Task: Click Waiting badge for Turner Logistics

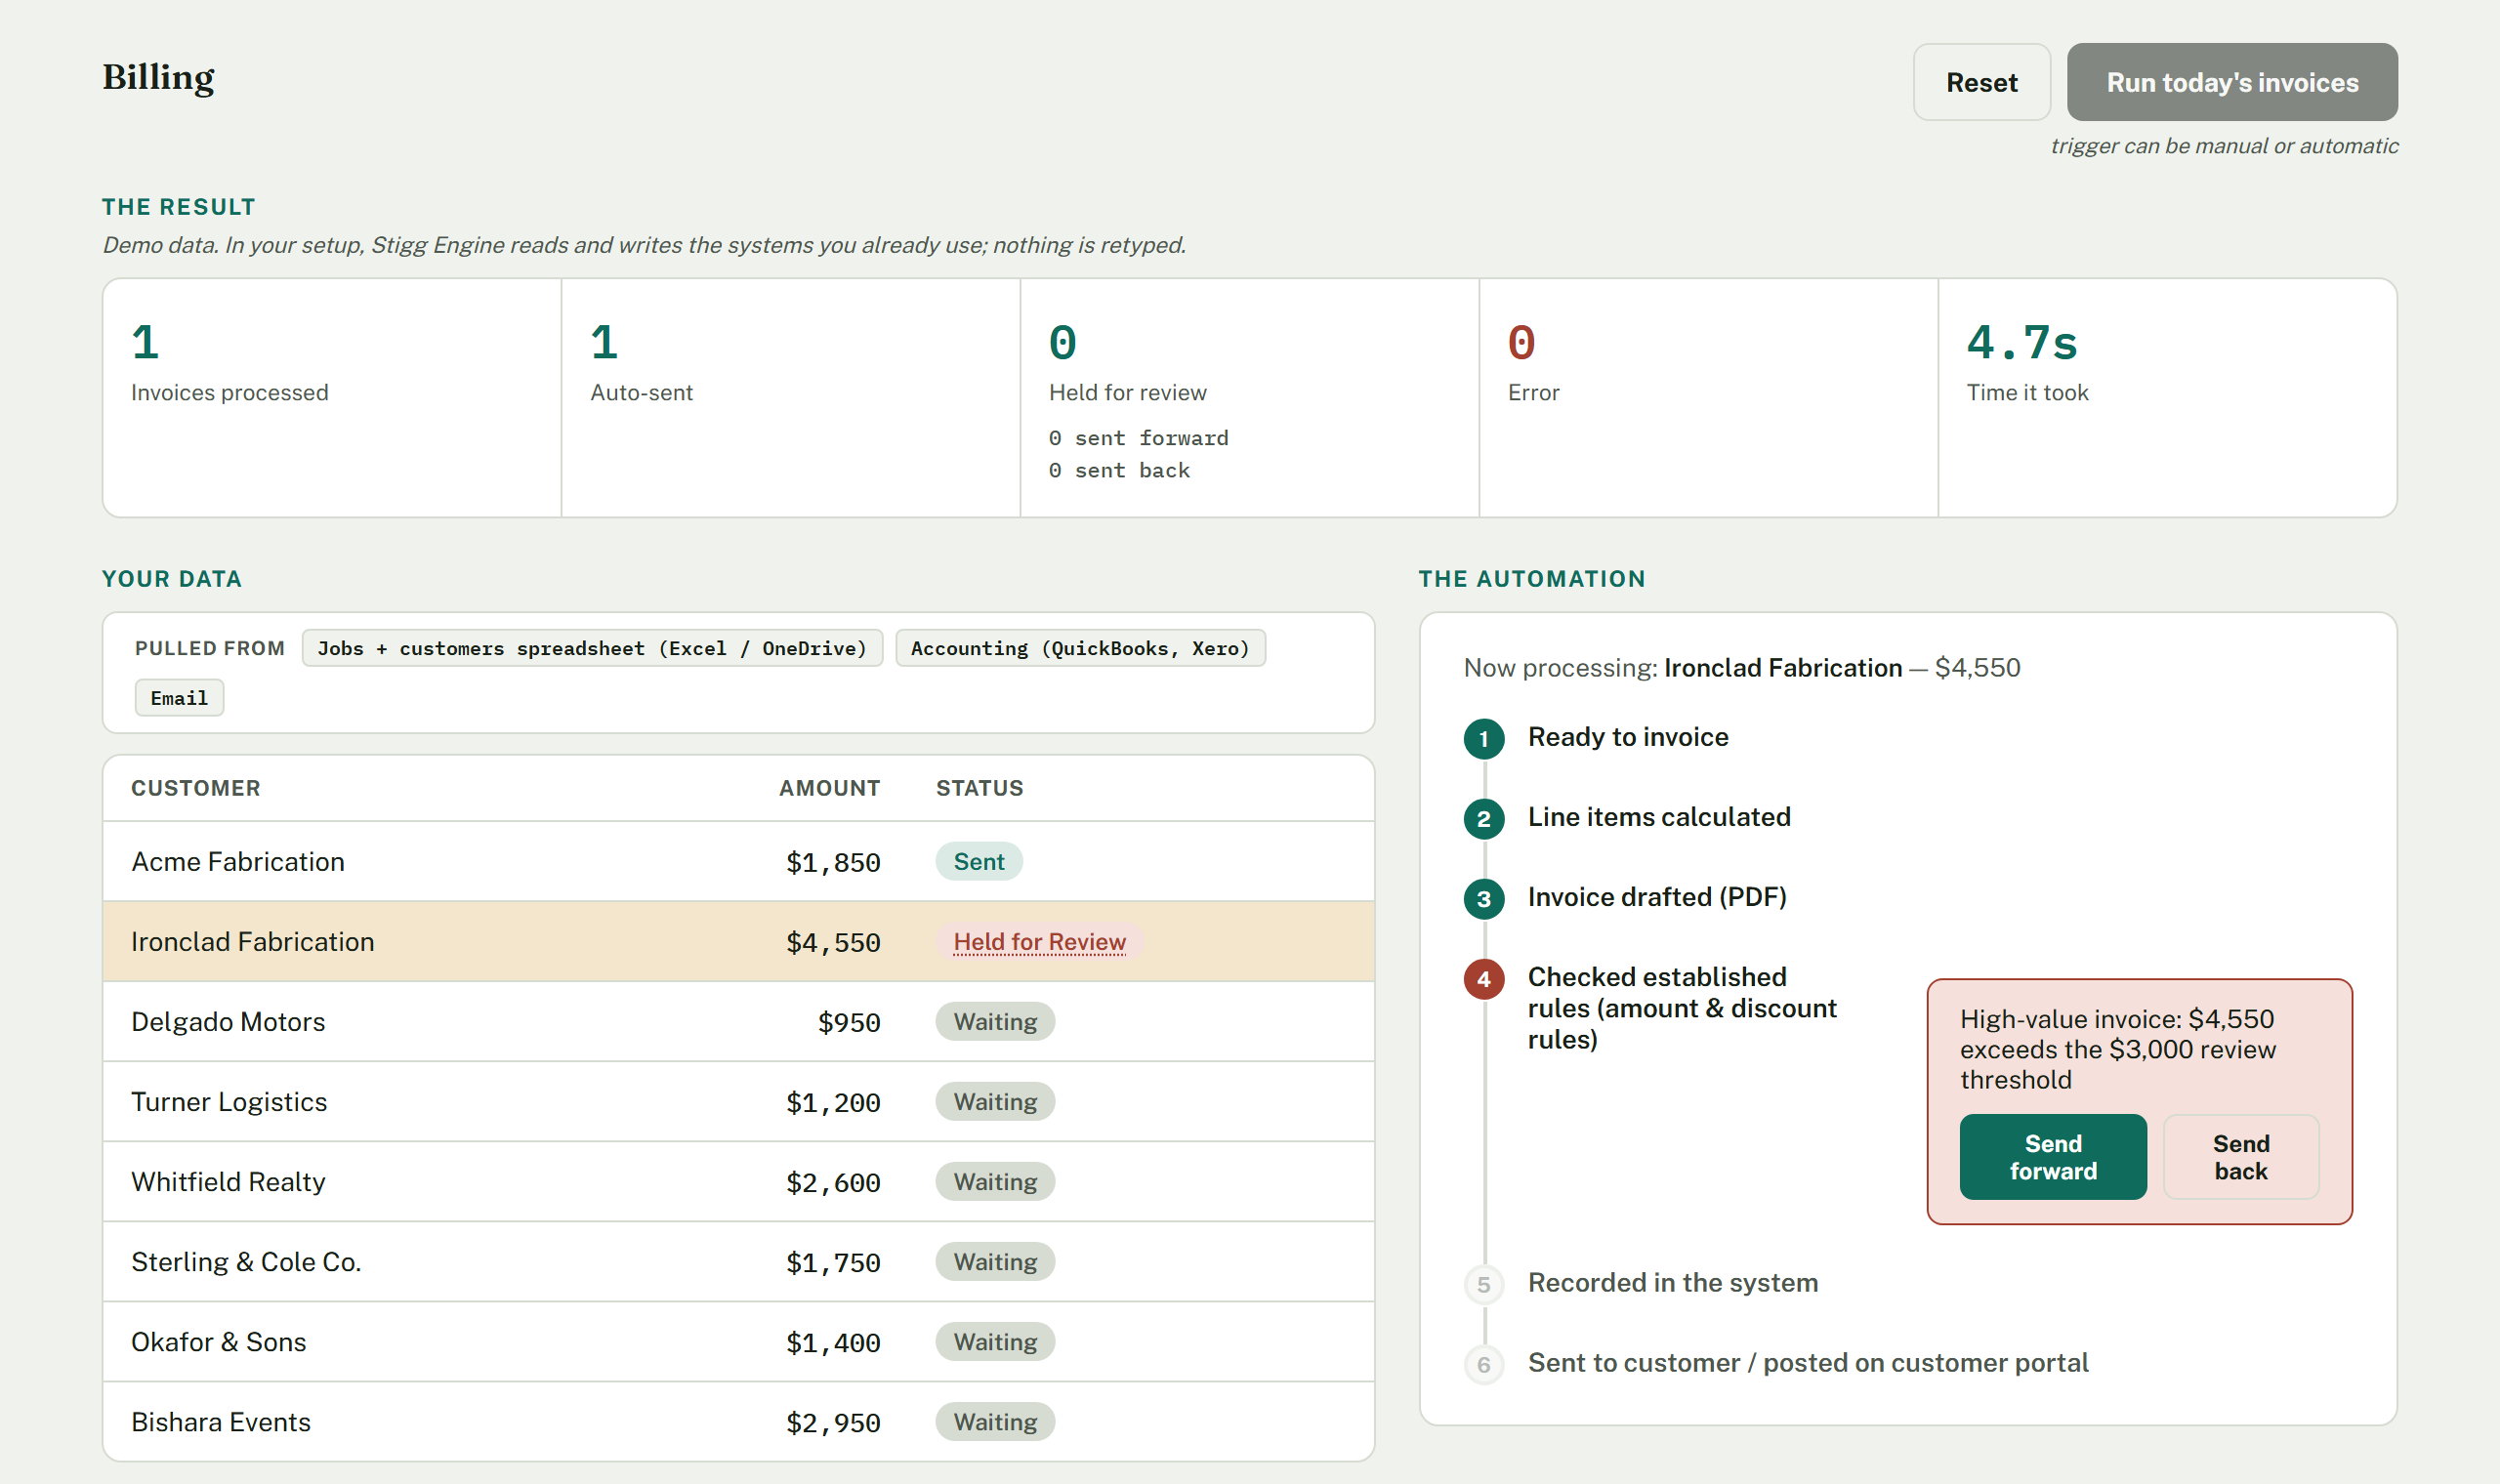Action: click(995, 1102)
